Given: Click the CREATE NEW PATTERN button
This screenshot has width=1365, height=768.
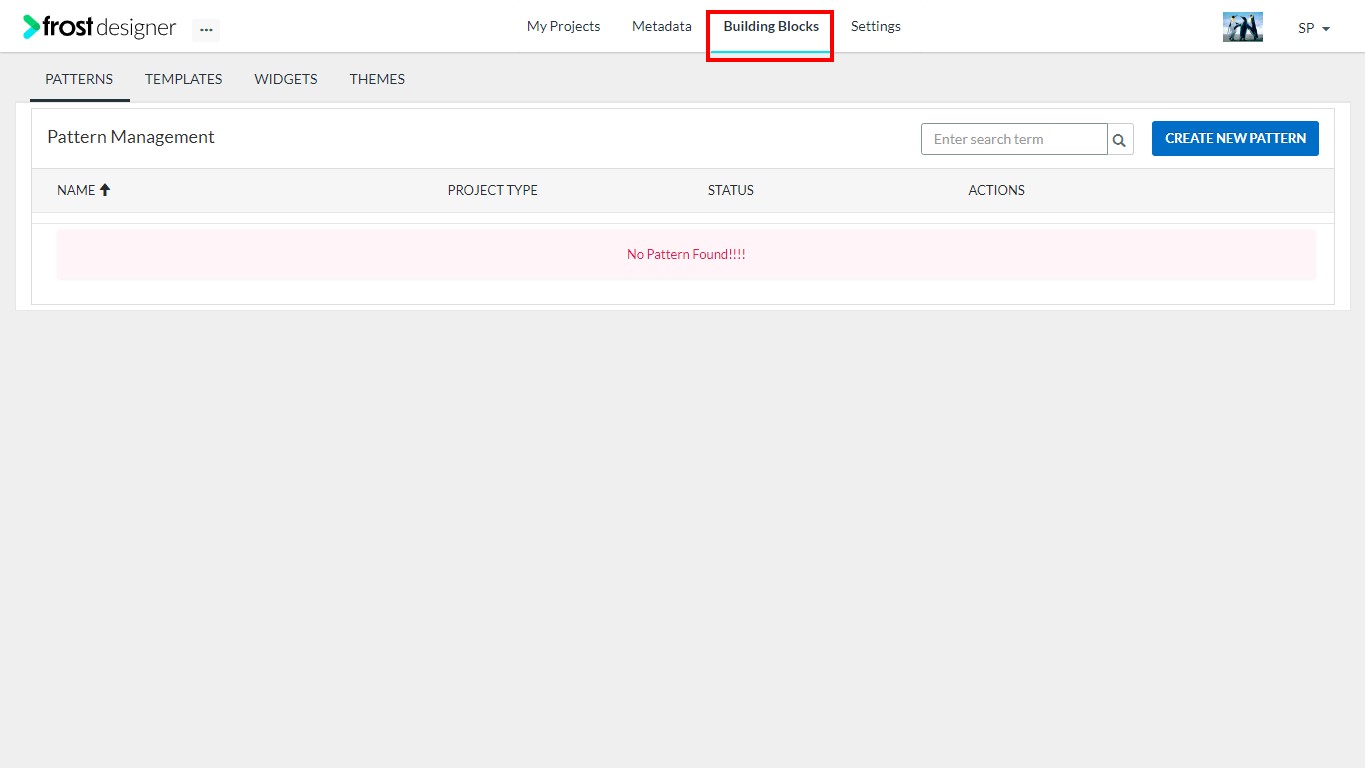Looking at the screenshot, I should pos(1235,138).
